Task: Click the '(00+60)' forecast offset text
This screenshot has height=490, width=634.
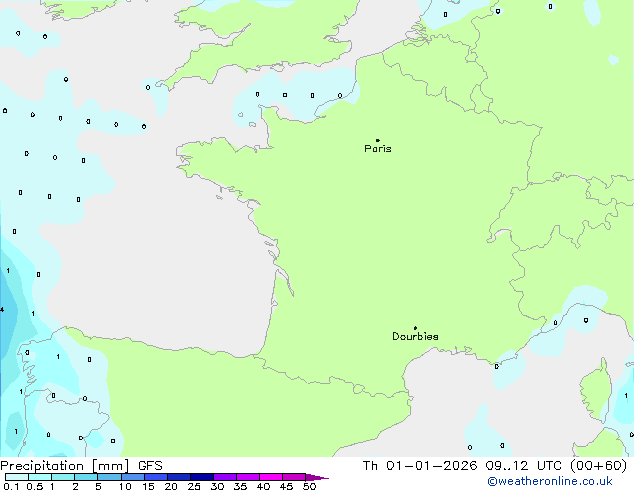Action: (x=599, y=466)
